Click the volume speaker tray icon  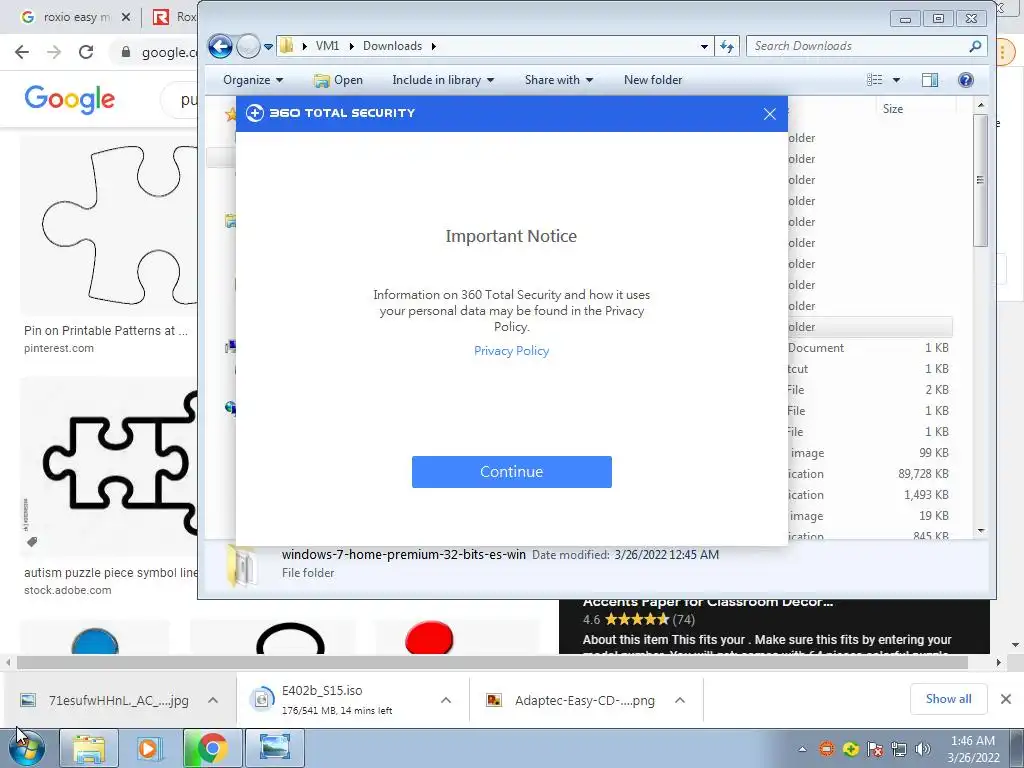pos(923,750)
